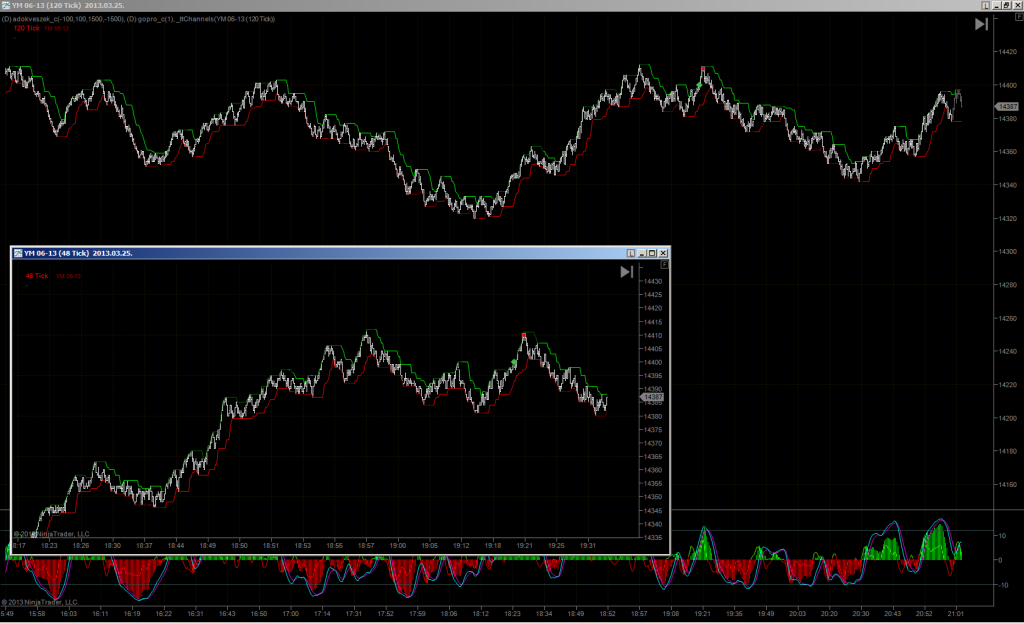Click the F button in the 120 Tick chart

coord(1019,18)
